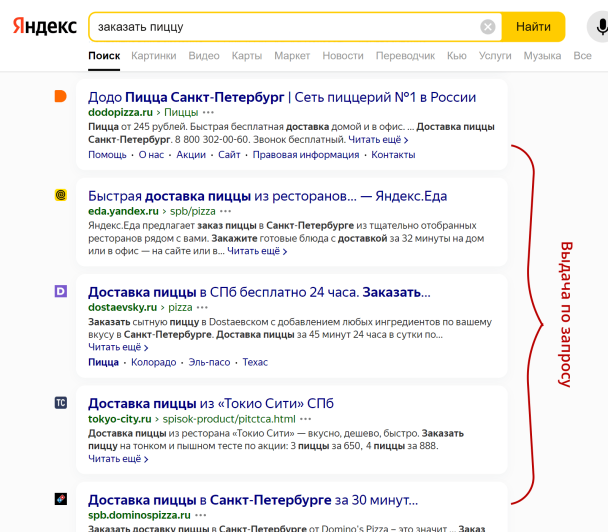The height and width of the screenshot is (532, 608).
Task: Open the Правовая информация sitelink
Action: 306,155
